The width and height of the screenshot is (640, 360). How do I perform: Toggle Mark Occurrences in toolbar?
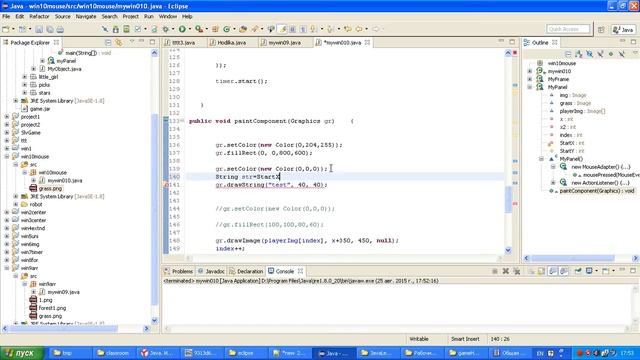point(282,29)
